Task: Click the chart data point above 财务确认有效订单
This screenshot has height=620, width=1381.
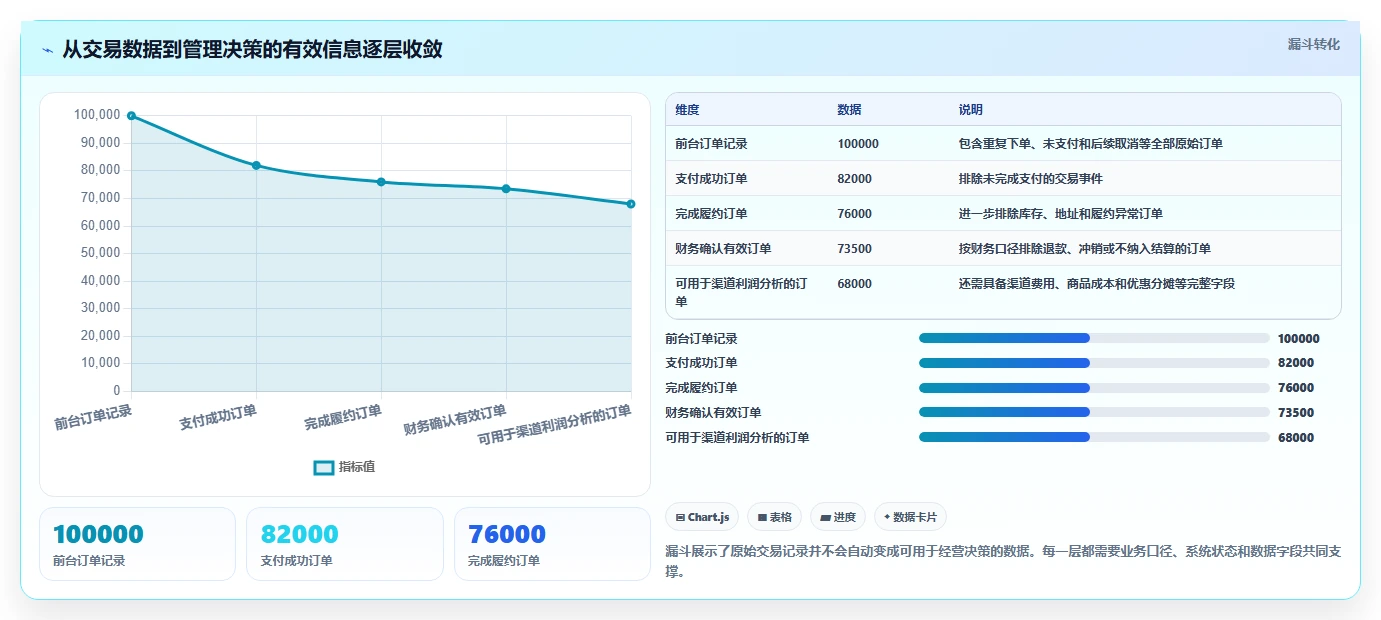Action: 506,189
